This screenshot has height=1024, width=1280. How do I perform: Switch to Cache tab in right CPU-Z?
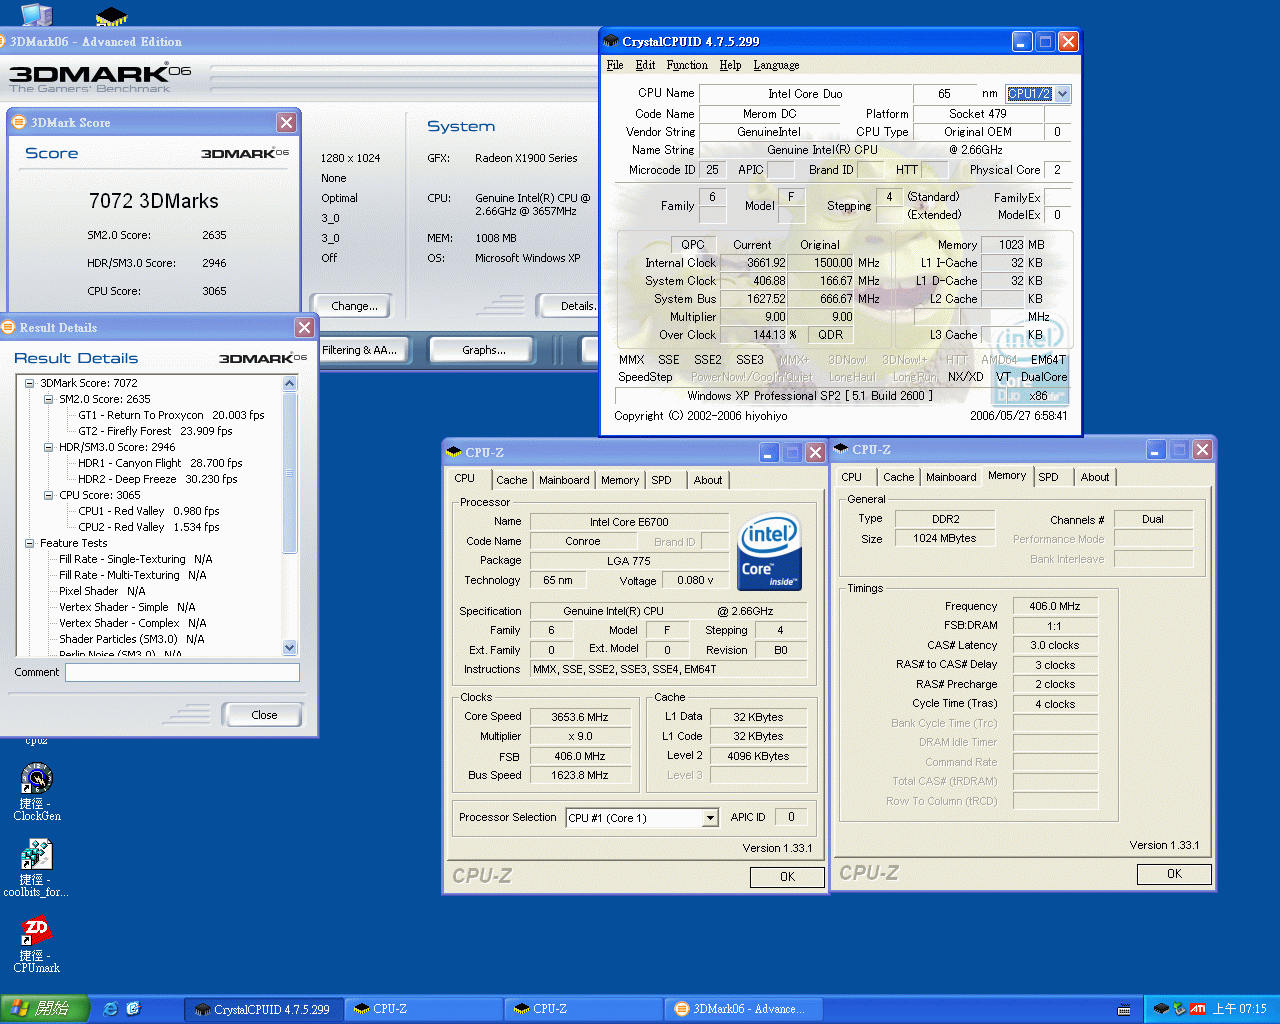coord(898,477)
